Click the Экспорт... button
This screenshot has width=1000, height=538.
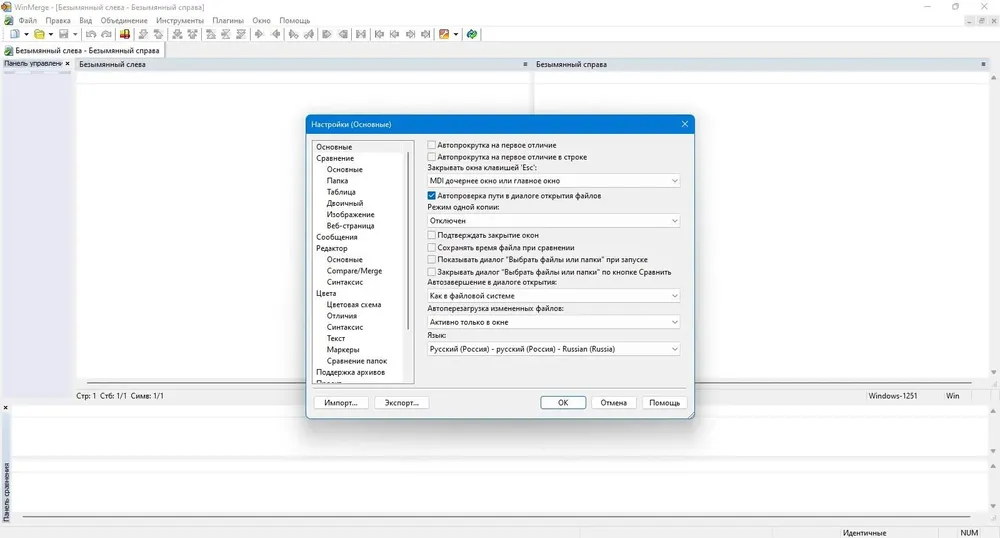(x=401, y=403)
